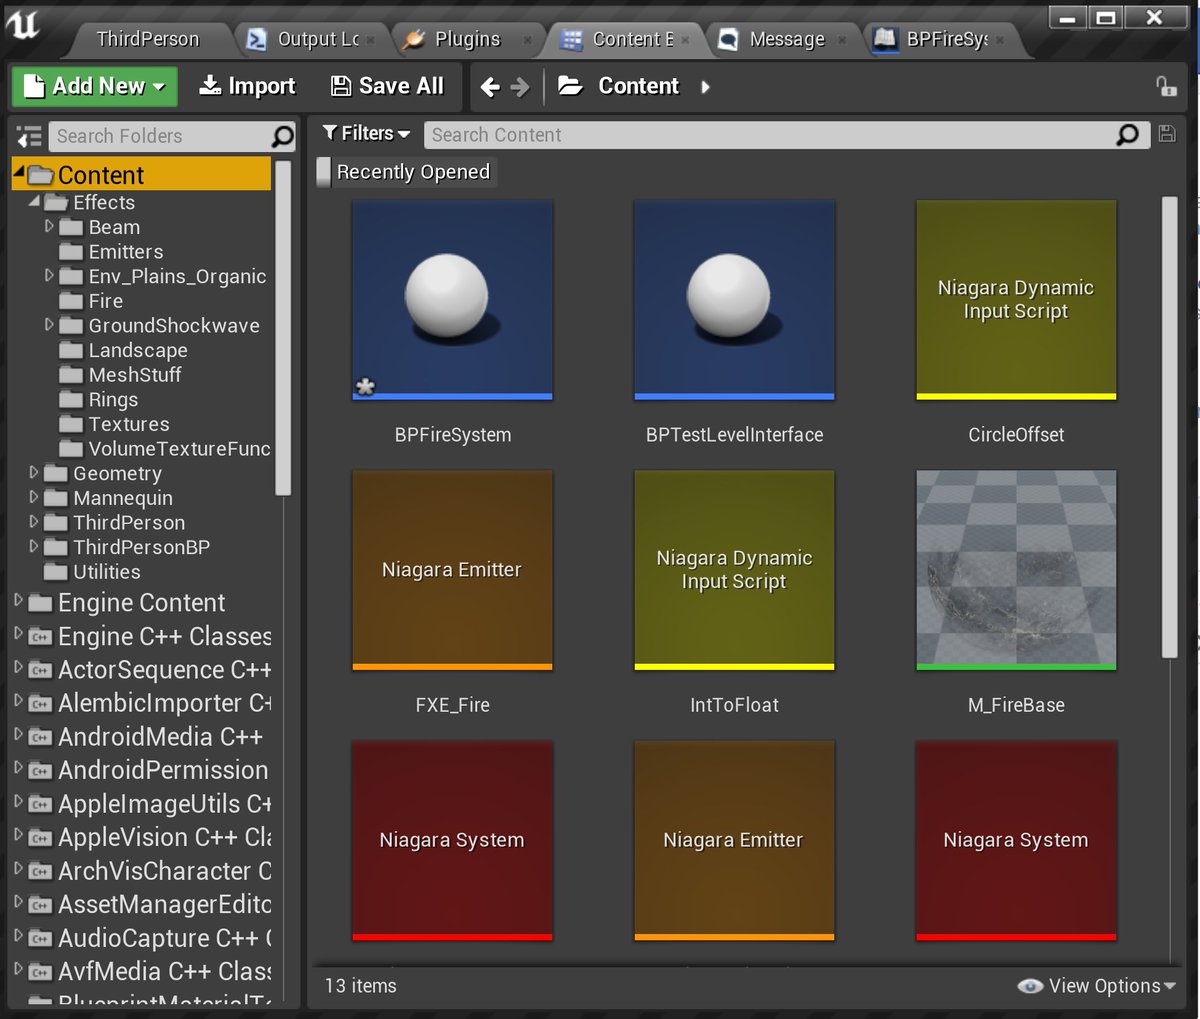
Task: Click the Content path folder icon
Action: coord(571,86)
